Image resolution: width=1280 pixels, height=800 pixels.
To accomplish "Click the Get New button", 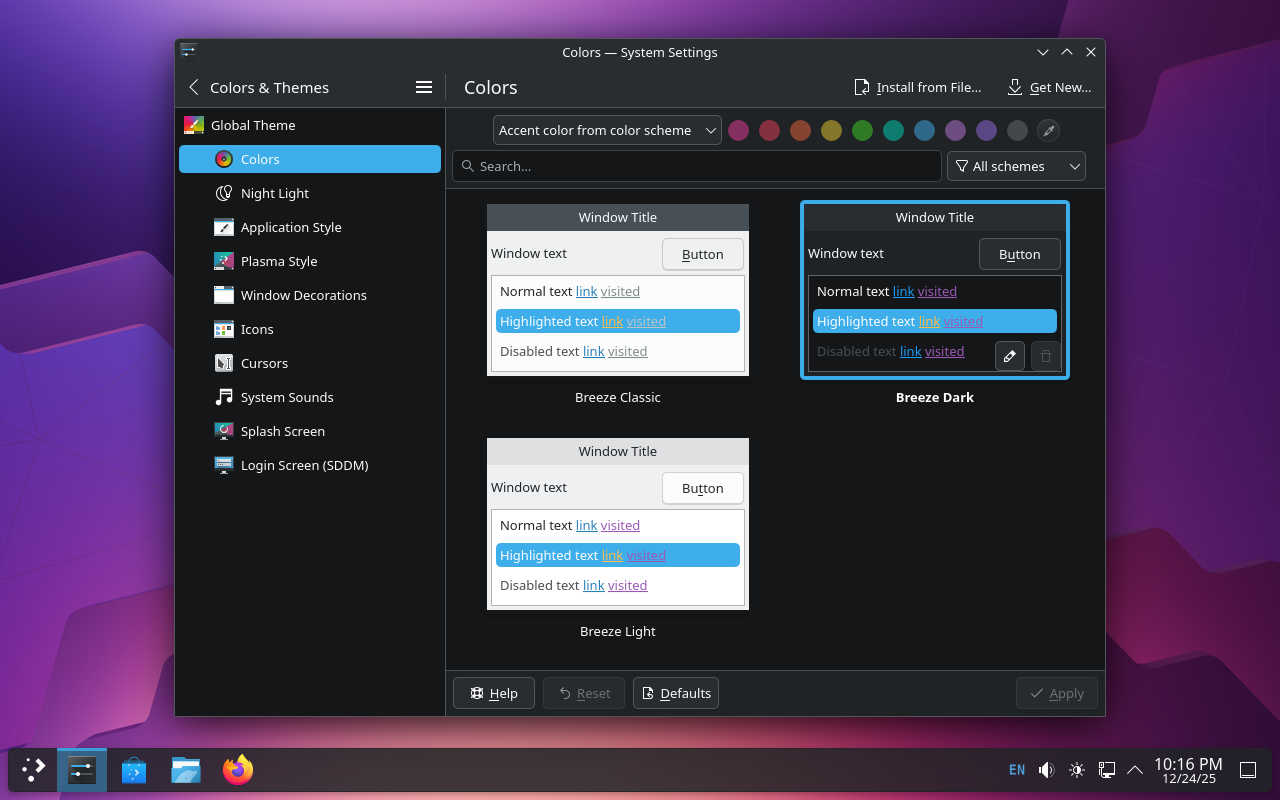I will pos(1049,87).
